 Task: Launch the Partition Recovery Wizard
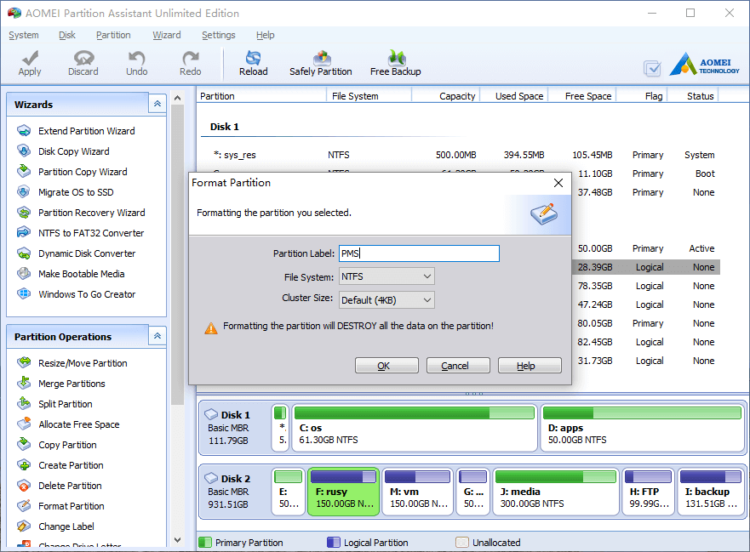[x=91, y=213]
